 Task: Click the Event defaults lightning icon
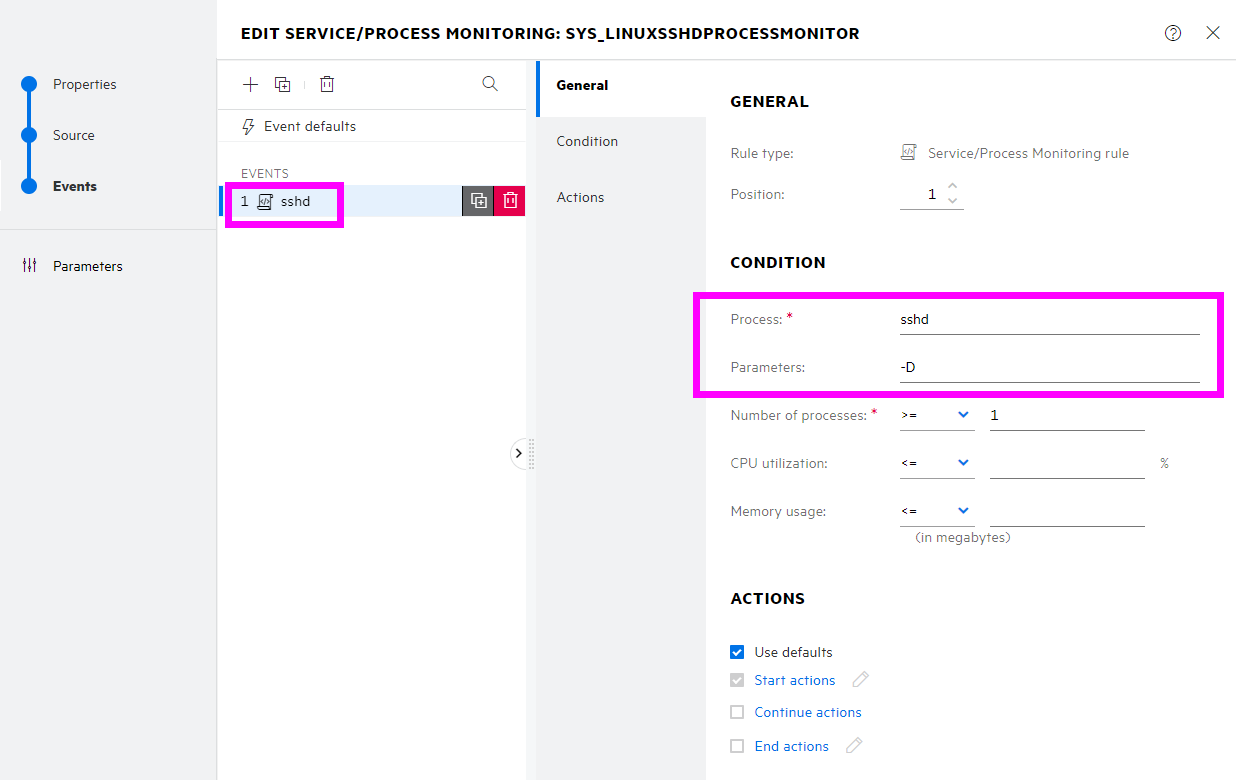click(x=247, y=126)
